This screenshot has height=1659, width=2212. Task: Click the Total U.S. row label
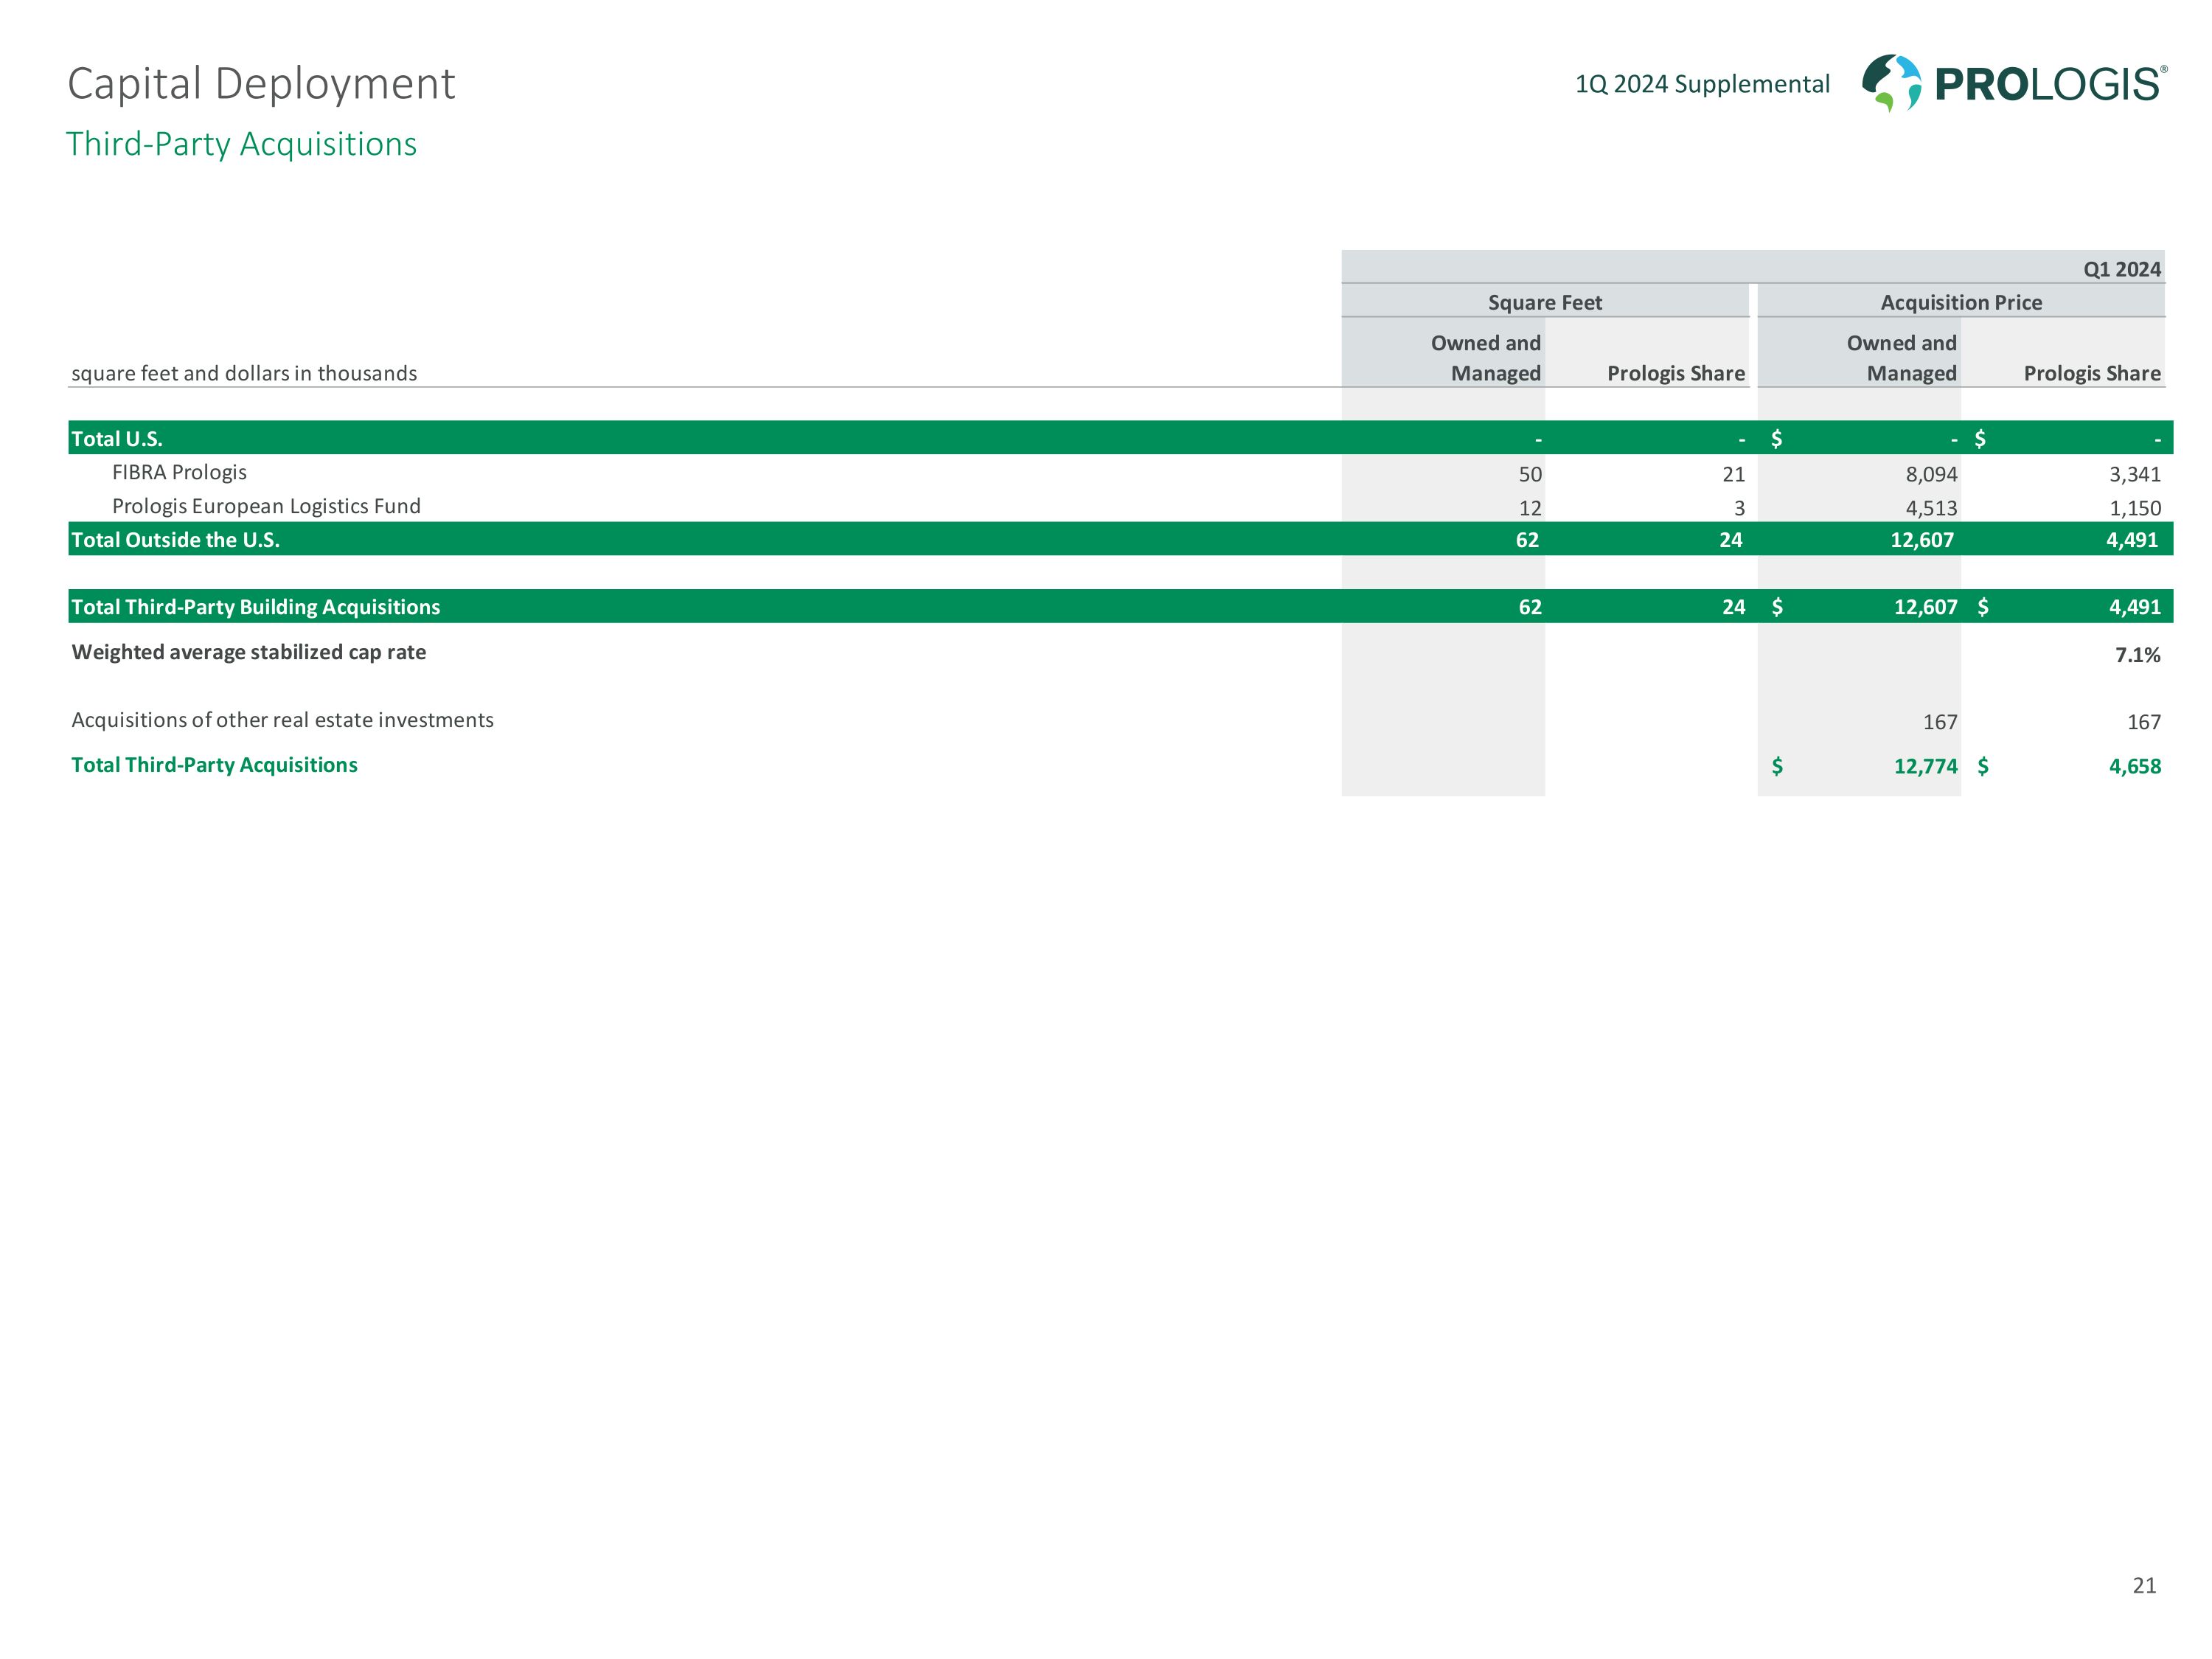point(116,439)
